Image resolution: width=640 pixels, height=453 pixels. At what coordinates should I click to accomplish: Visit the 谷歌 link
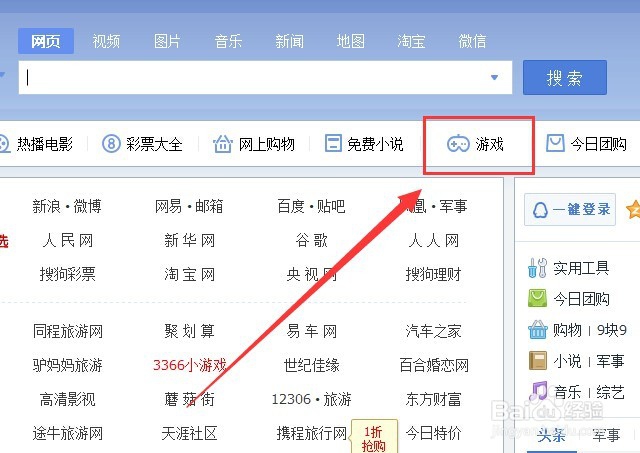(311, 240)
